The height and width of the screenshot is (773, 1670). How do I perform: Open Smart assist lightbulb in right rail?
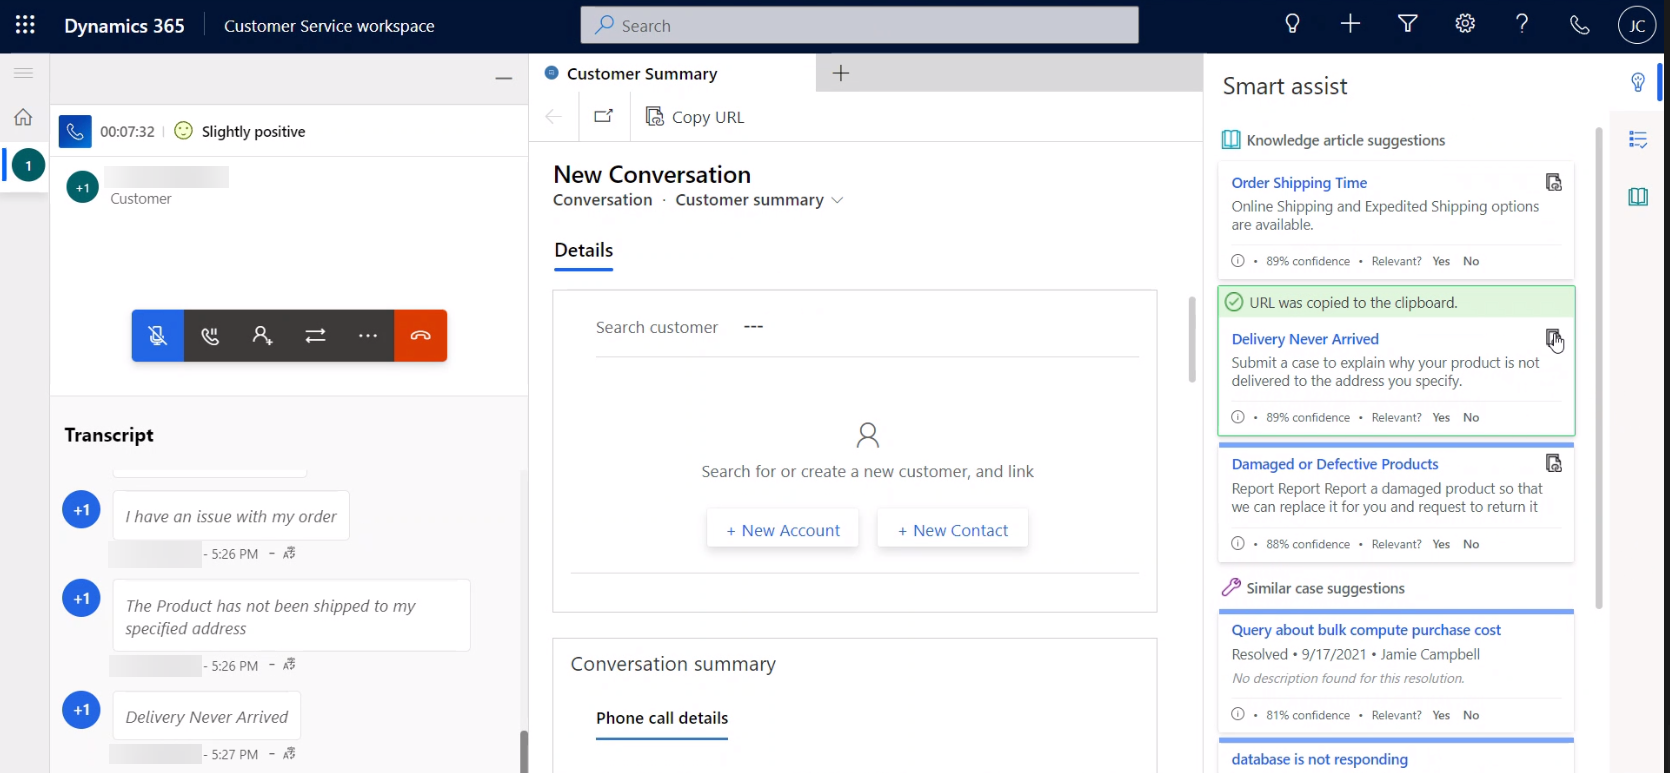coord(1638,82)
